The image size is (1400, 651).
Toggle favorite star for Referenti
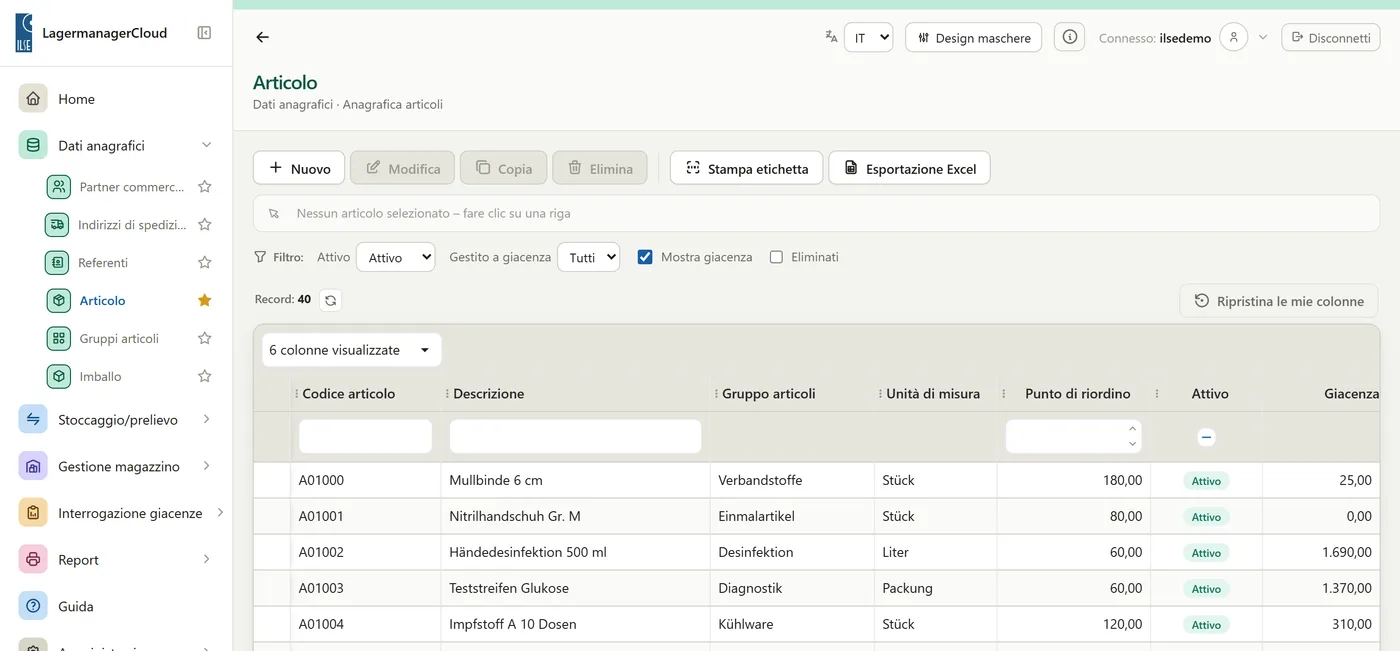click(x=205, y=262)
